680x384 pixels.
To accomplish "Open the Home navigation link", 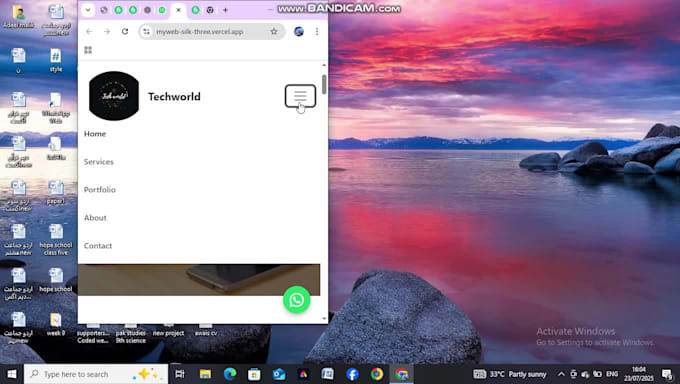I will click(x=95, y=134).
